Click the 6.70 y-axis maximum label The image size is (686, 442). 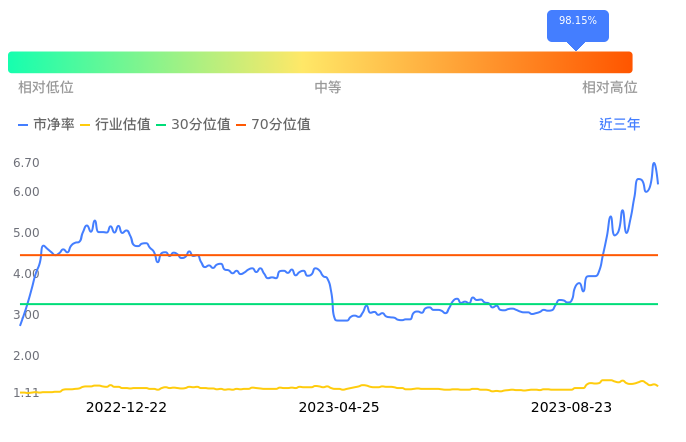coord(26,162)
